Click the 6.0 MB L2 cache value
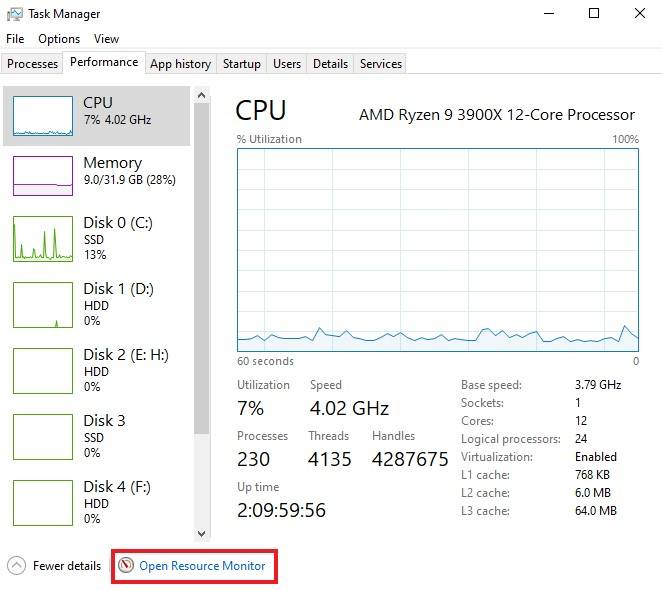Image resolution: width=662 pixels, height=590 pixels. click(x=593, y=493)
